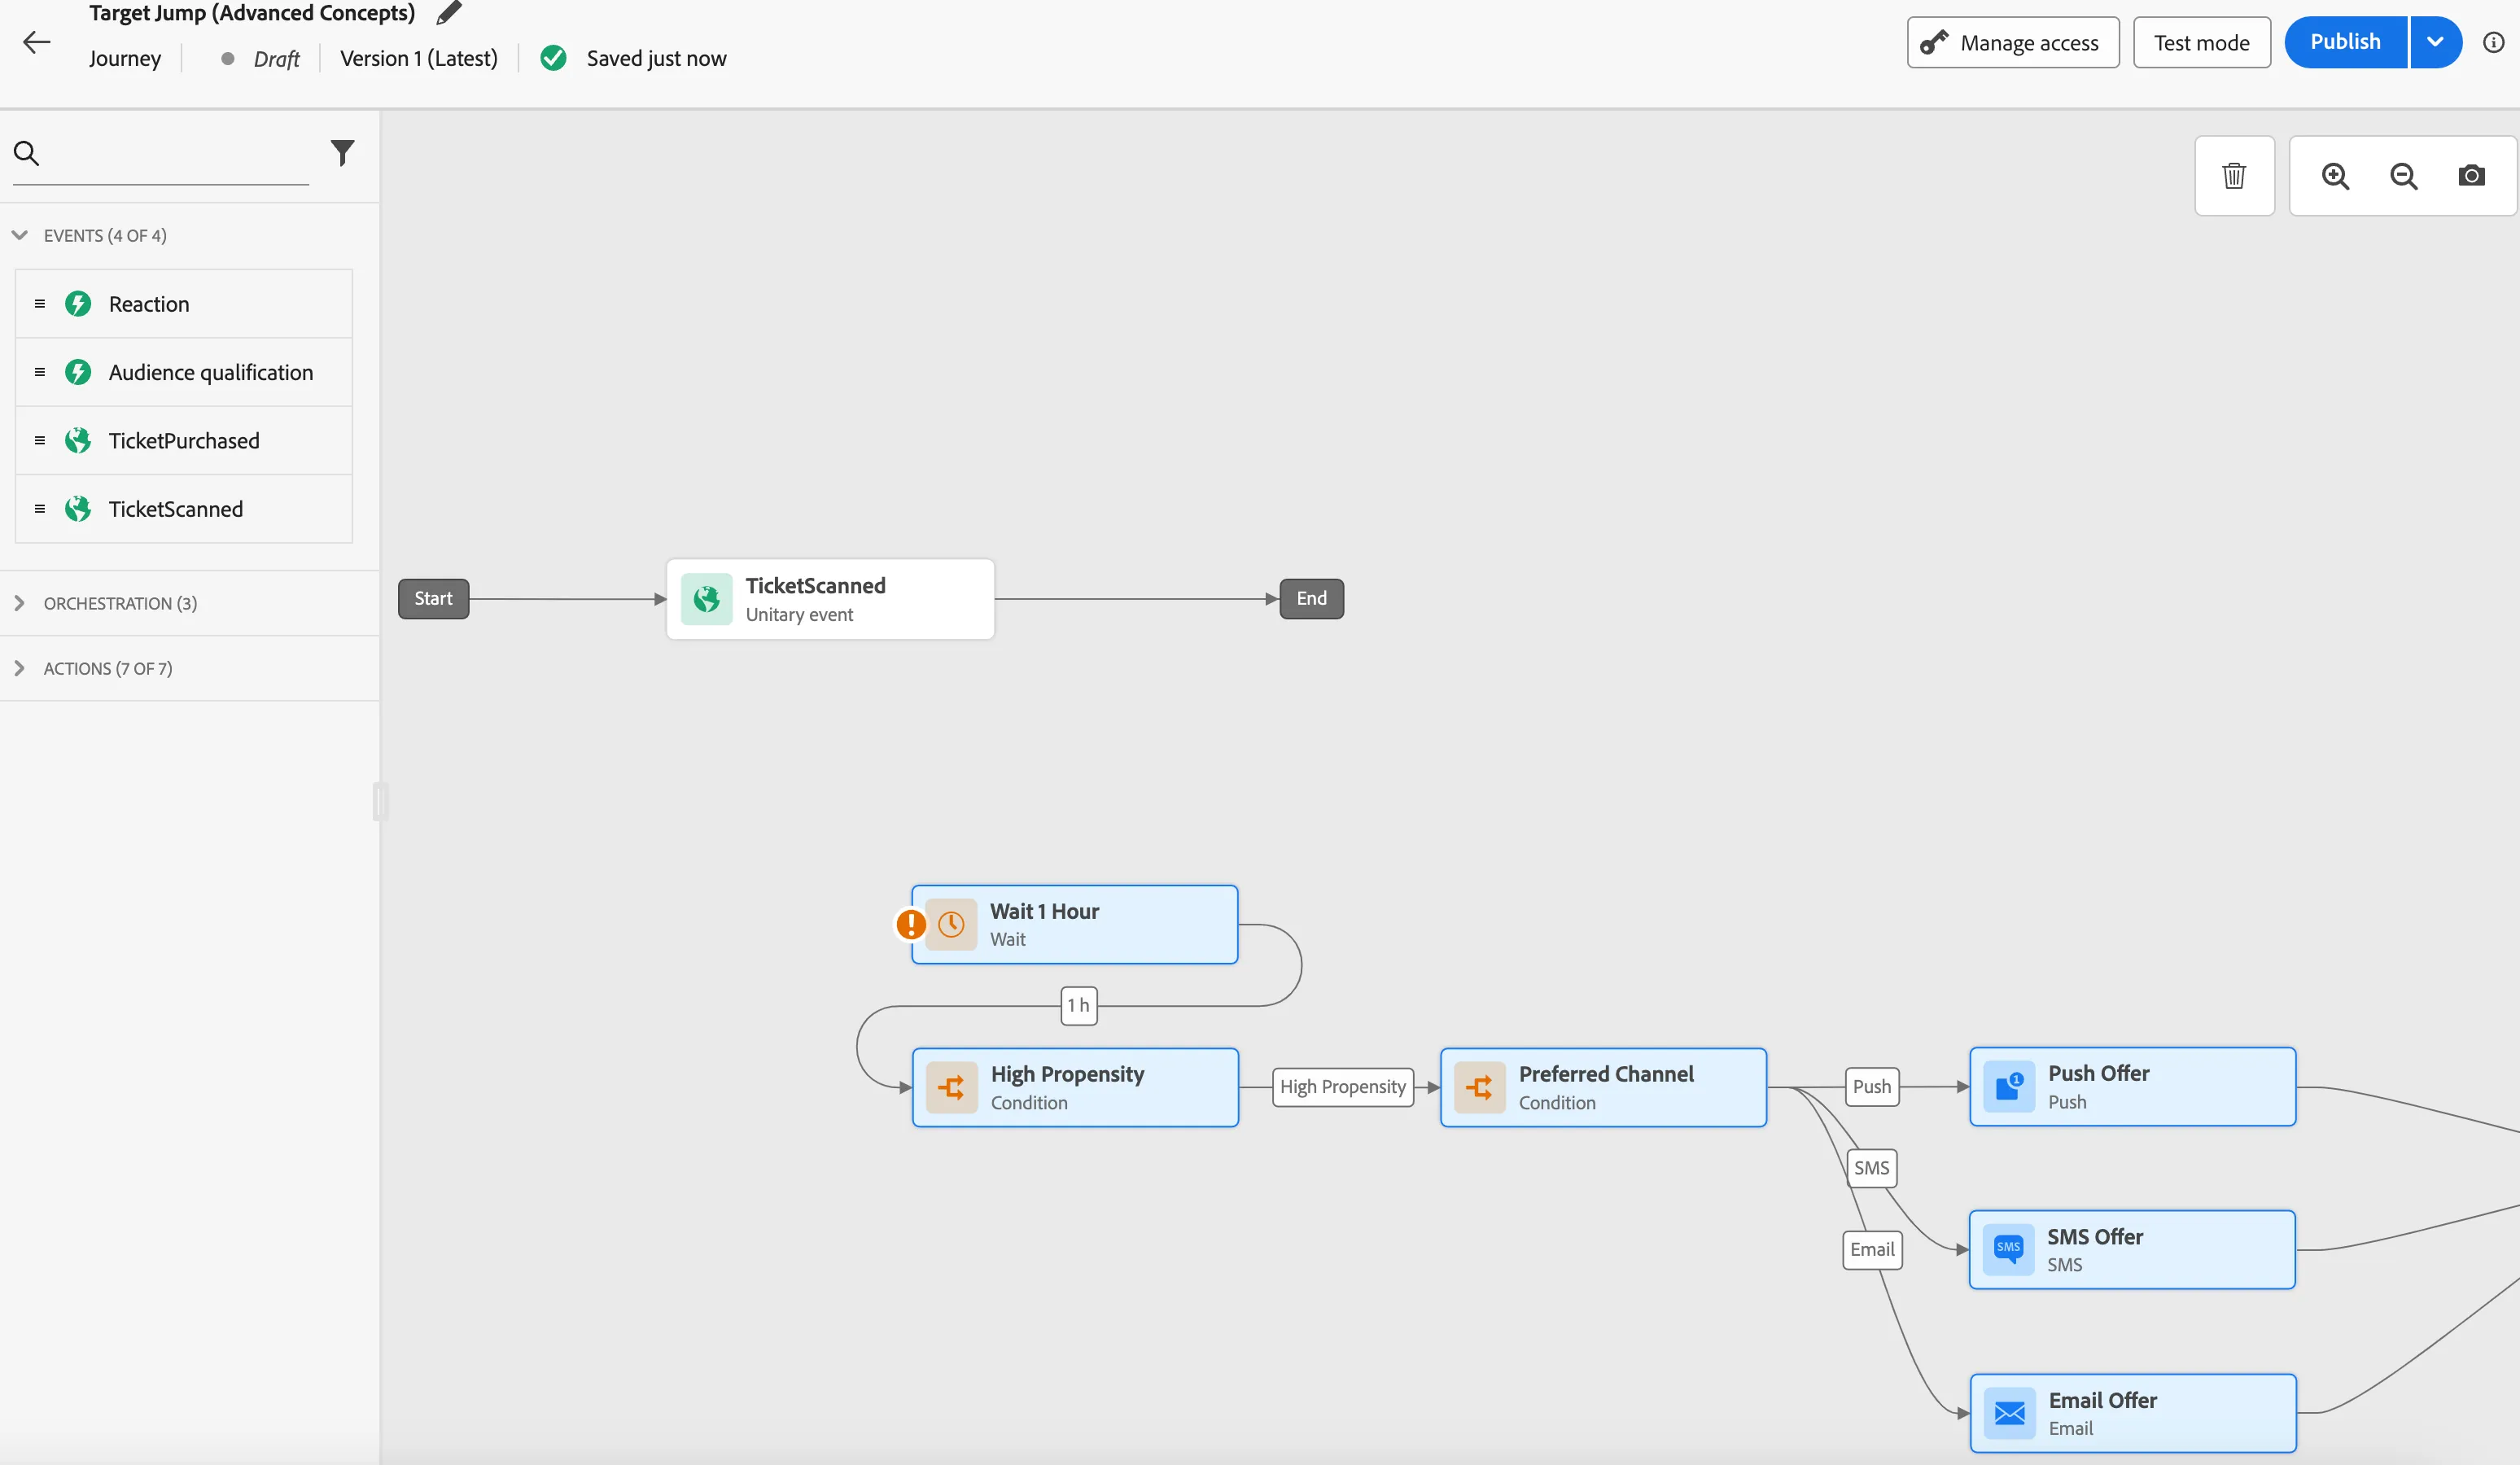Click the Start node
This screenshot has height=1465, width=2520.
tap(433, 599)
